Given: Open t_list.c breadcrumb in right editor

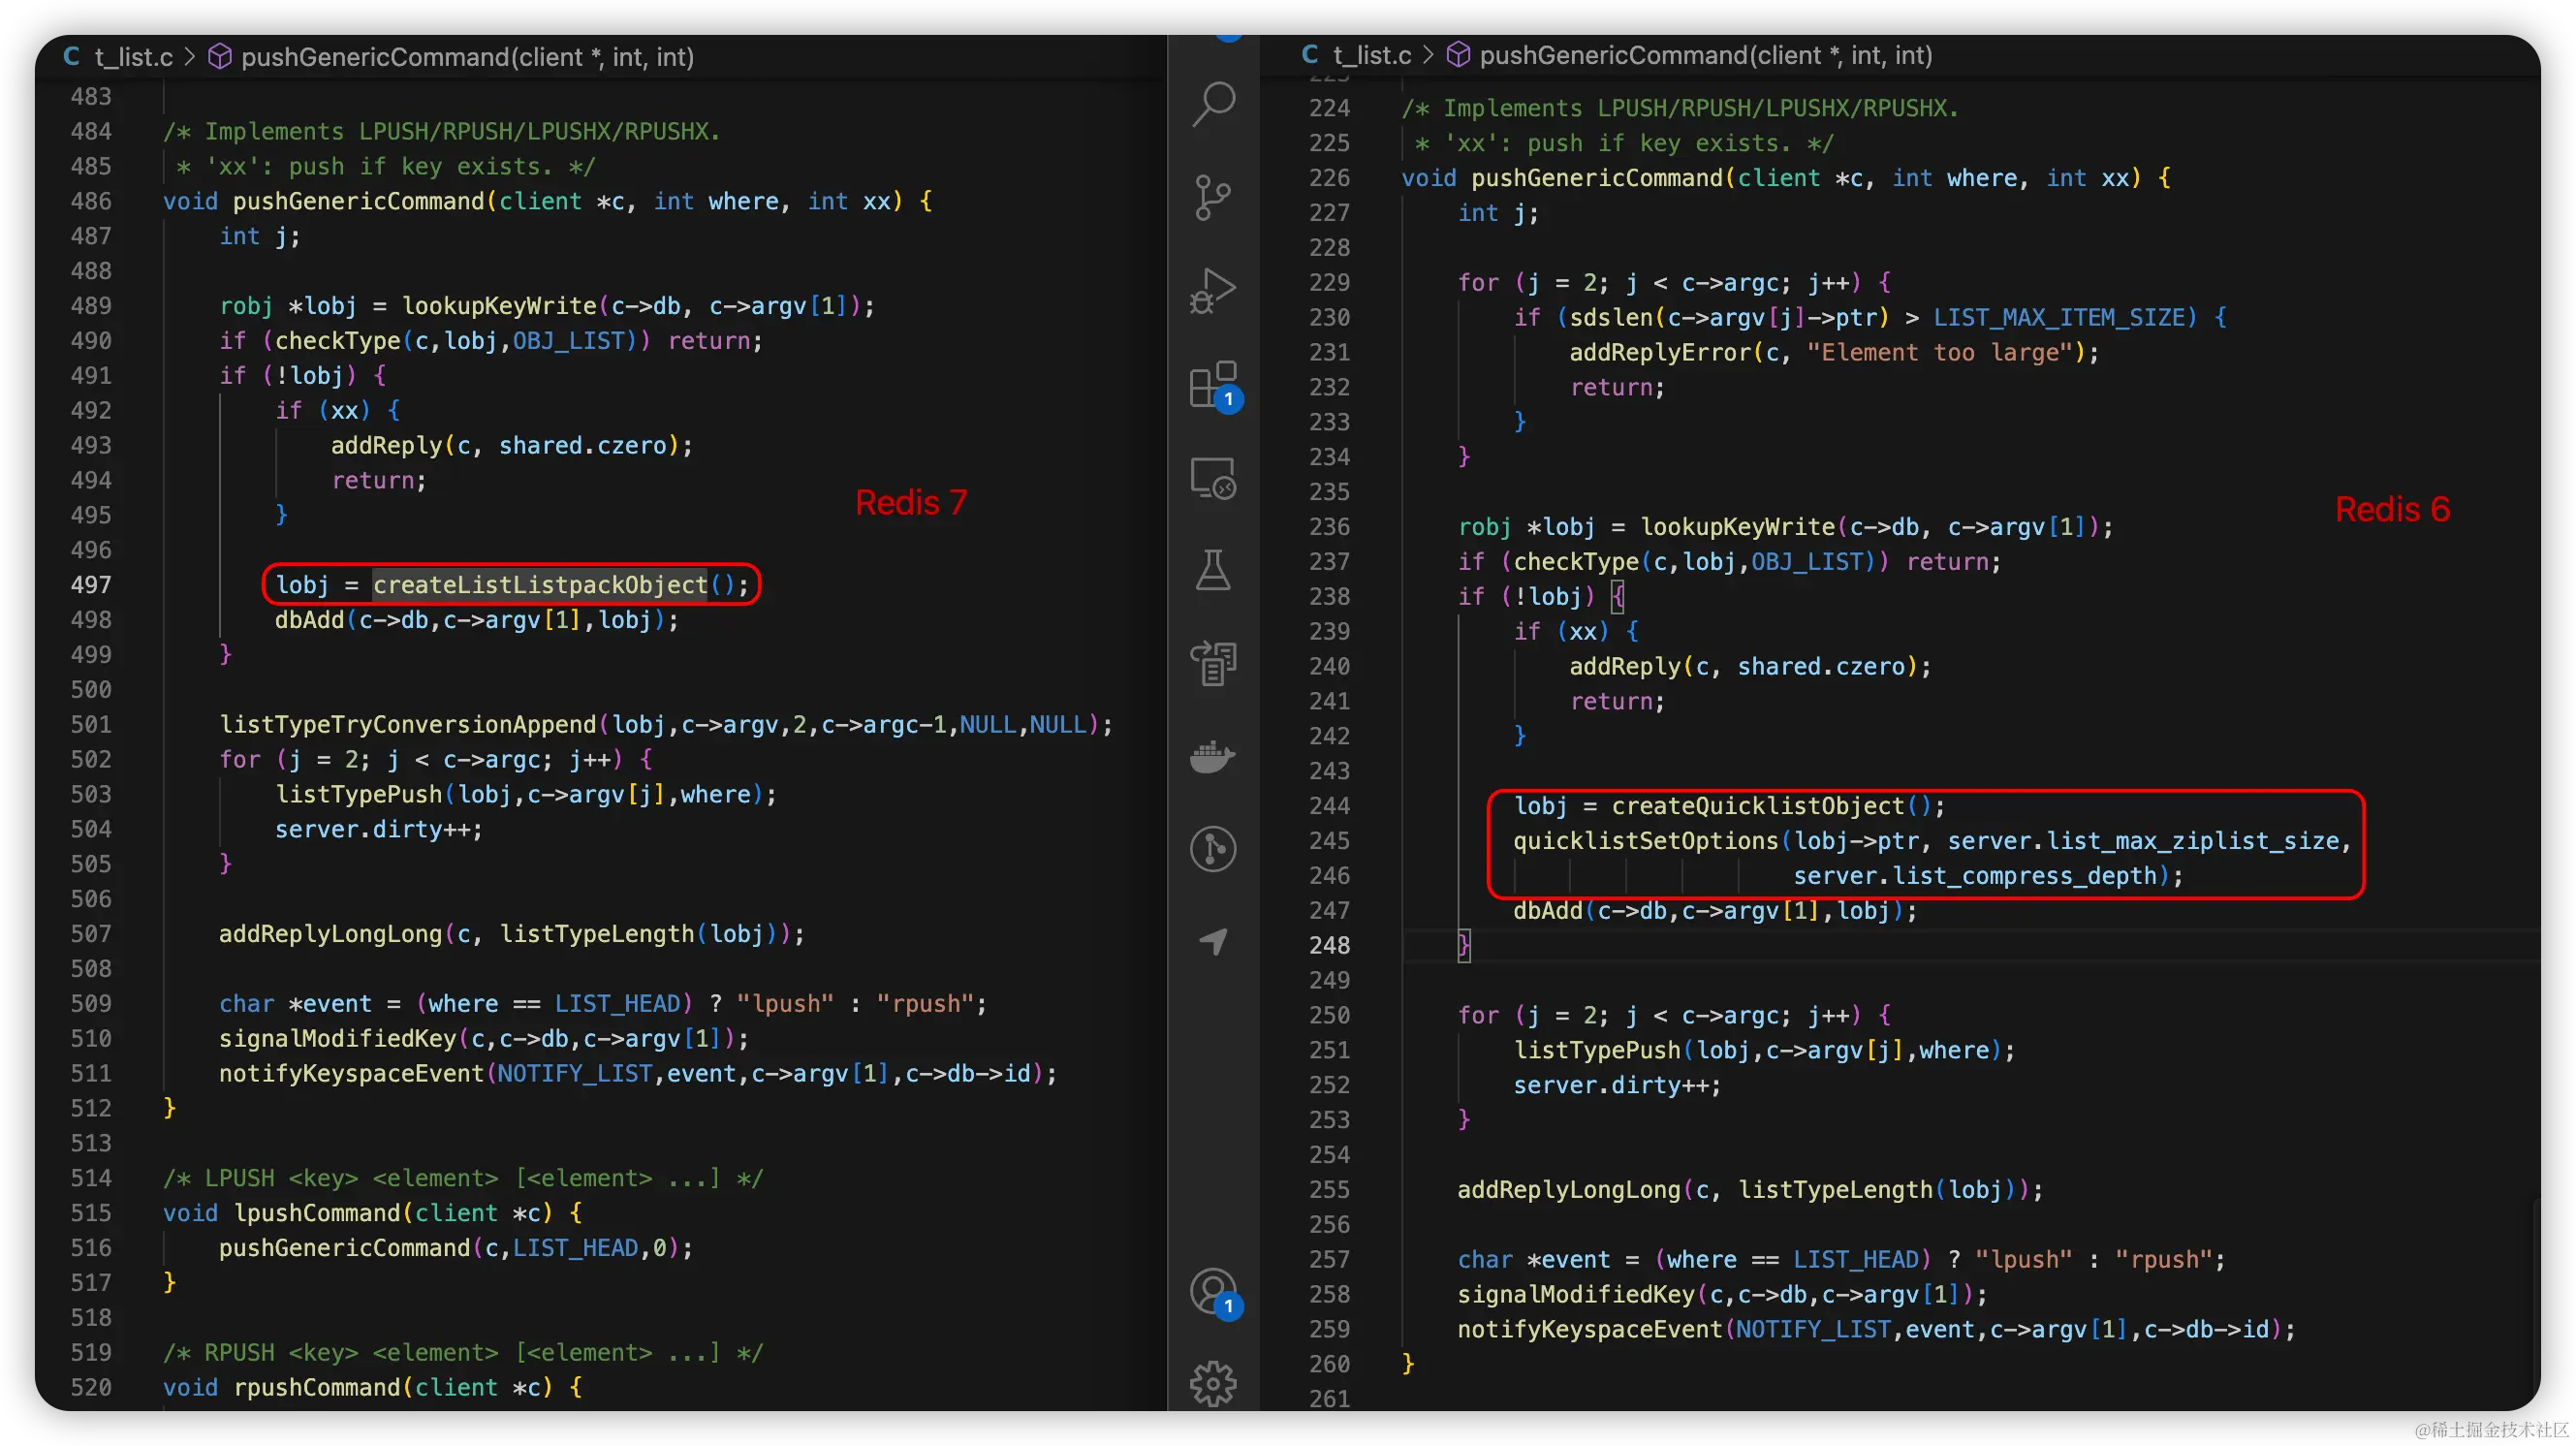Looking at the screenshot, I should [1372, 55].
